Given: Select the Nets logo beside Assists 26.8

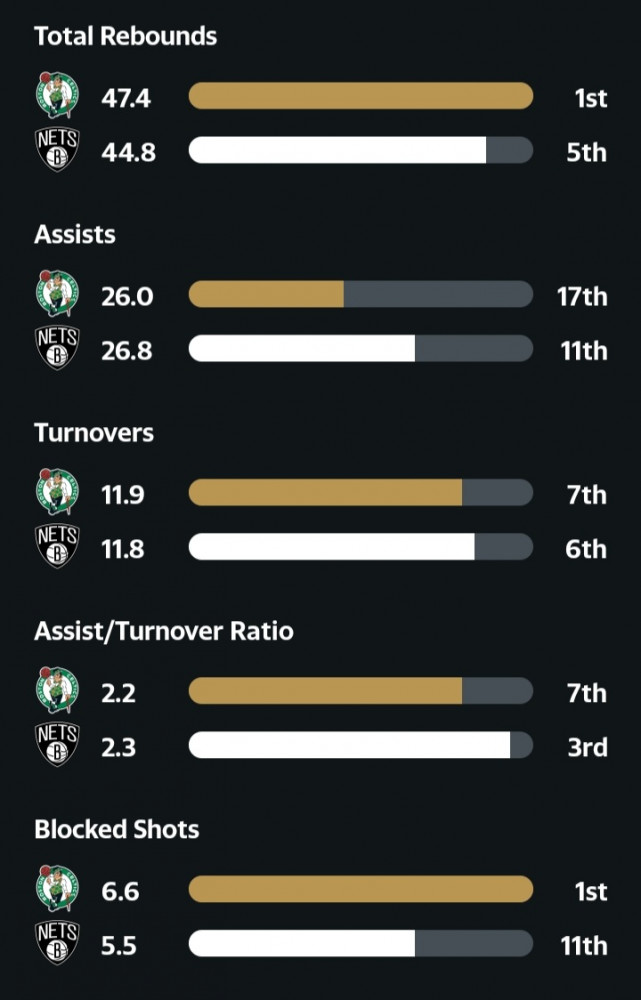Looking at the screenshot, I should tap(57, 348).
